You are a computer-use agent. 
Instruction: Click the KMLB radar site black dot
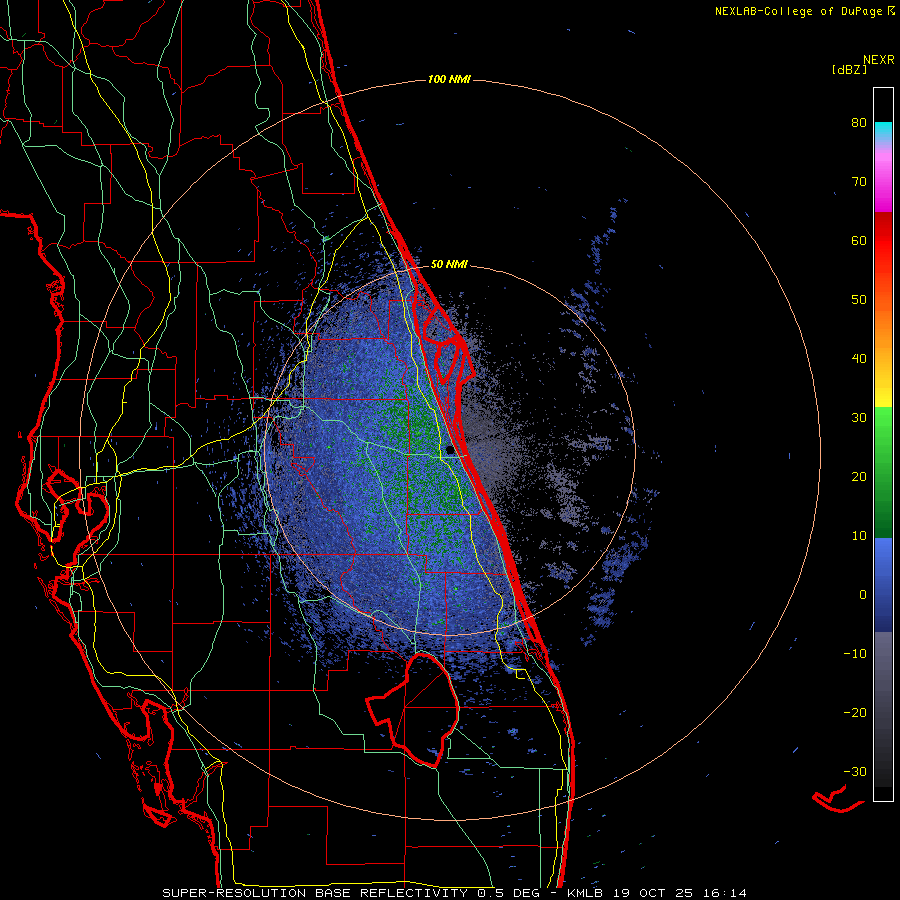[x=449, y=450]
